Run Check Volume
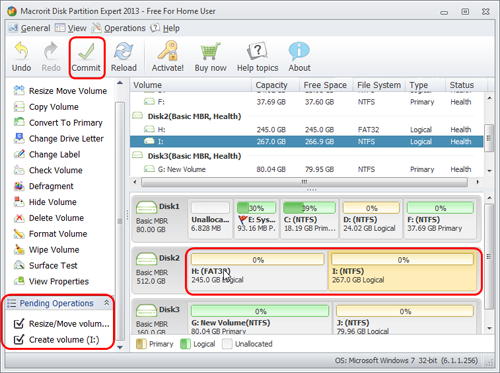The width and height of the screenshot is (500, 373). [x=48, y=170]
